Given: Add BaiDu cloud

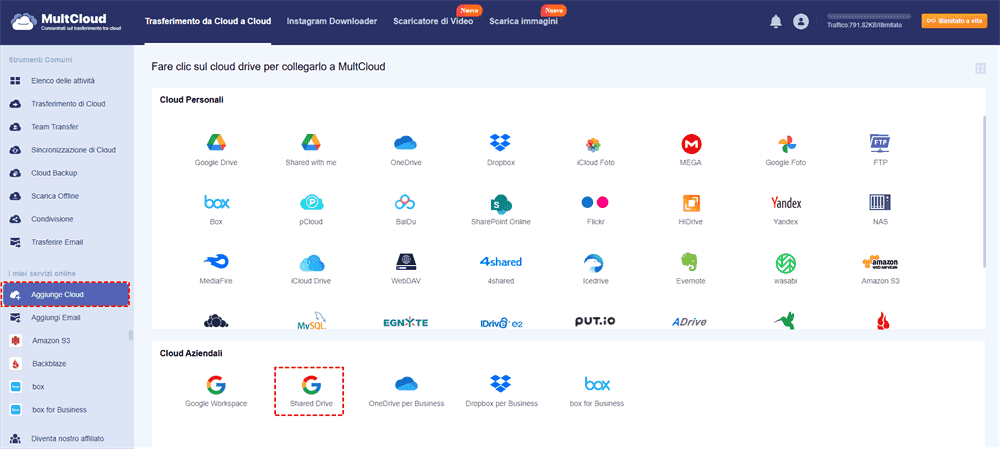Looking at the screenshot, I should click(406, 210).
